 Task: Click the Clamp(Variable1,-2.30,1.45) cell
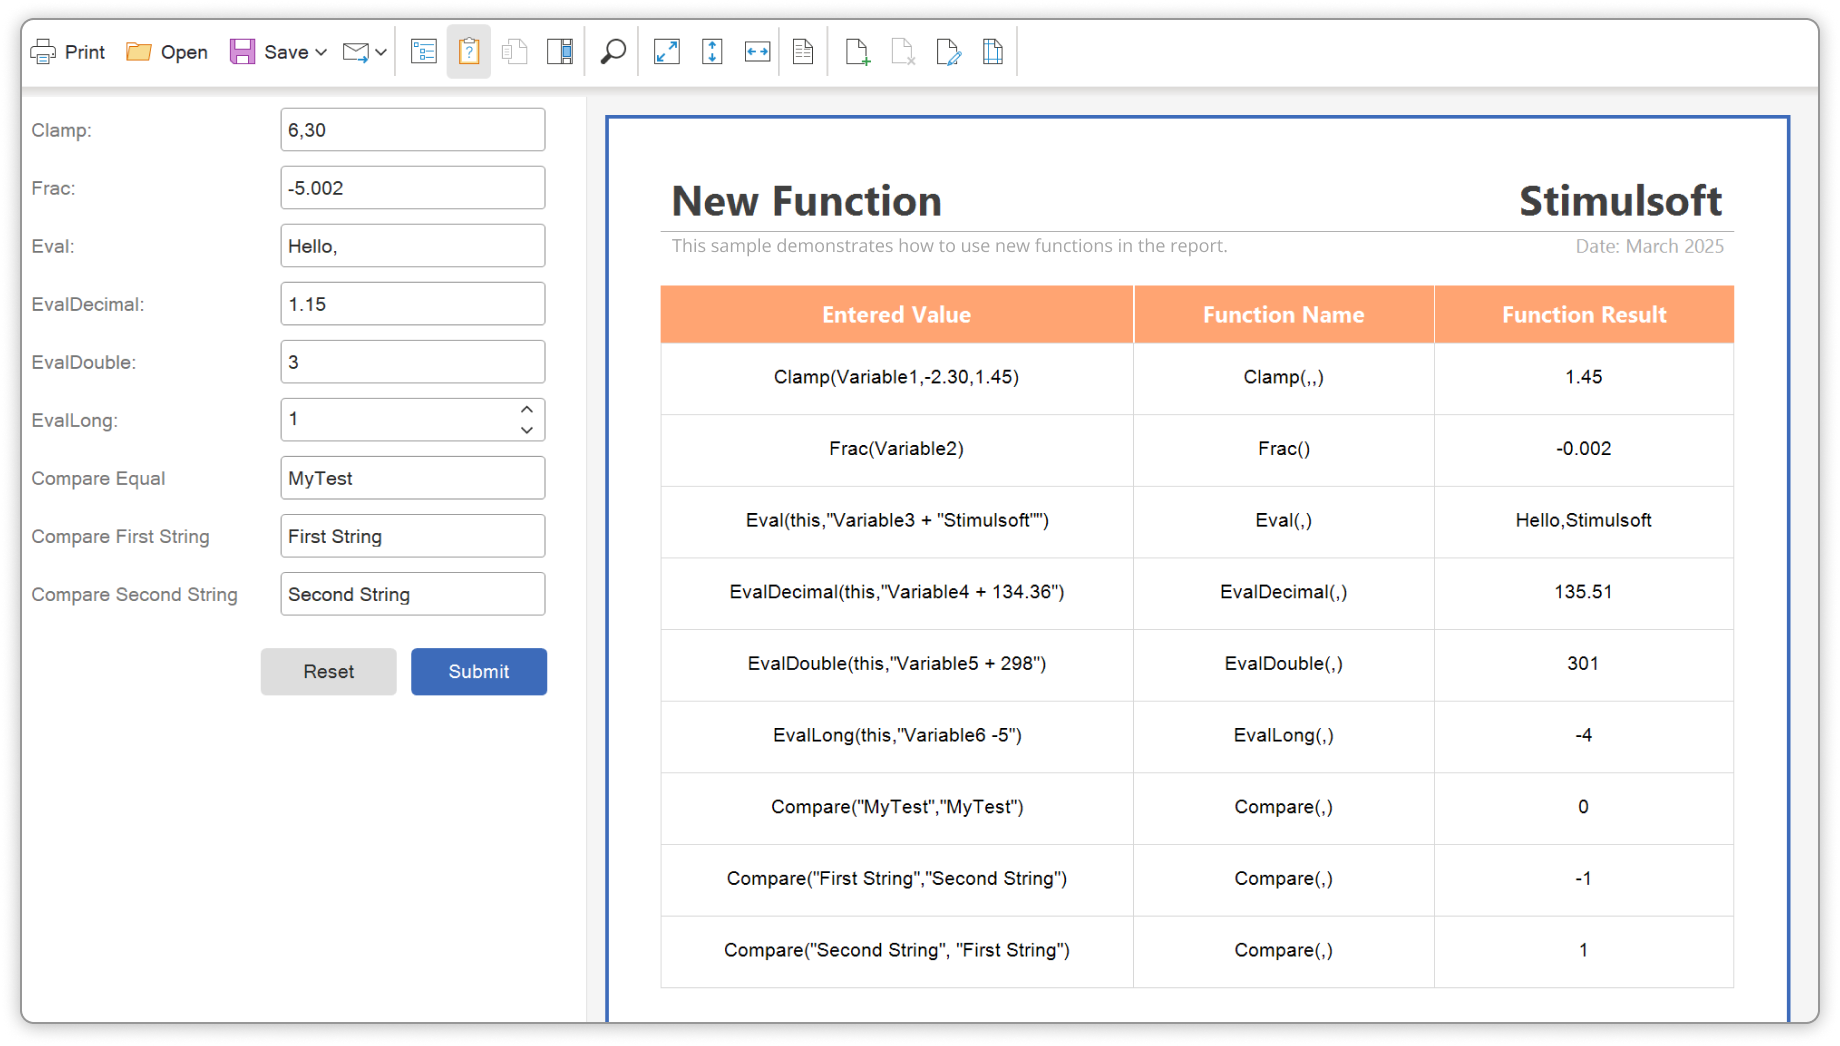pyautogui.click(x=897, y=378)
